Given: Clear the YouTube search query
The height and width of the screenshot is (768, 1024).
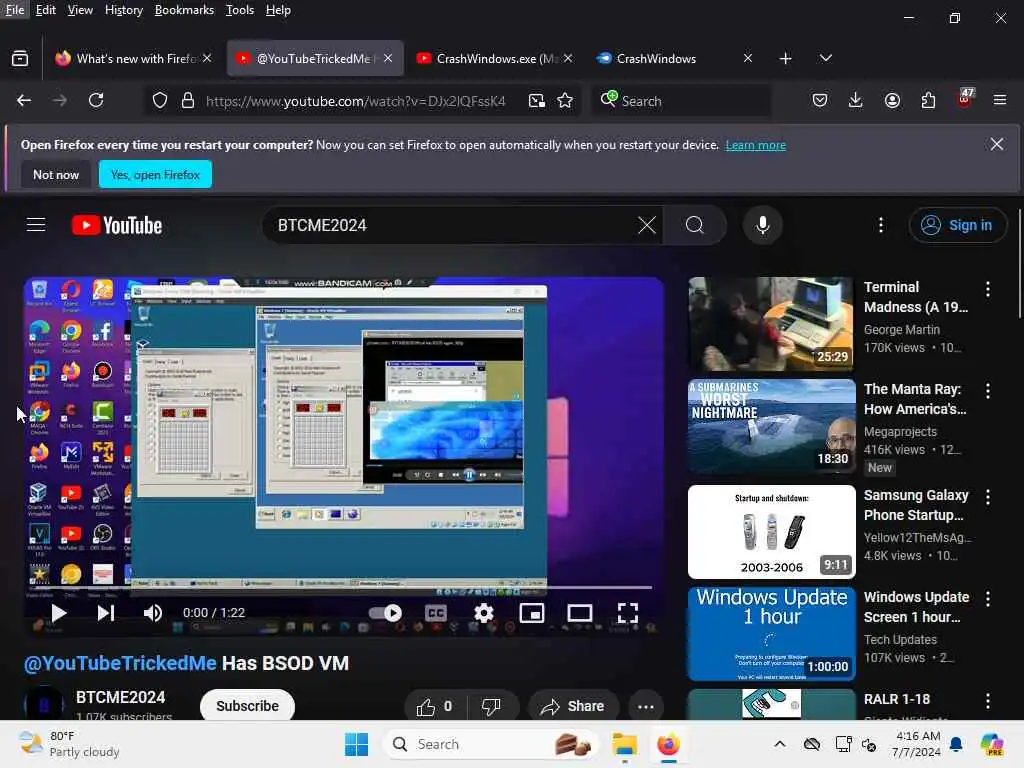Looking at the screenshot, I should (647, 225).
